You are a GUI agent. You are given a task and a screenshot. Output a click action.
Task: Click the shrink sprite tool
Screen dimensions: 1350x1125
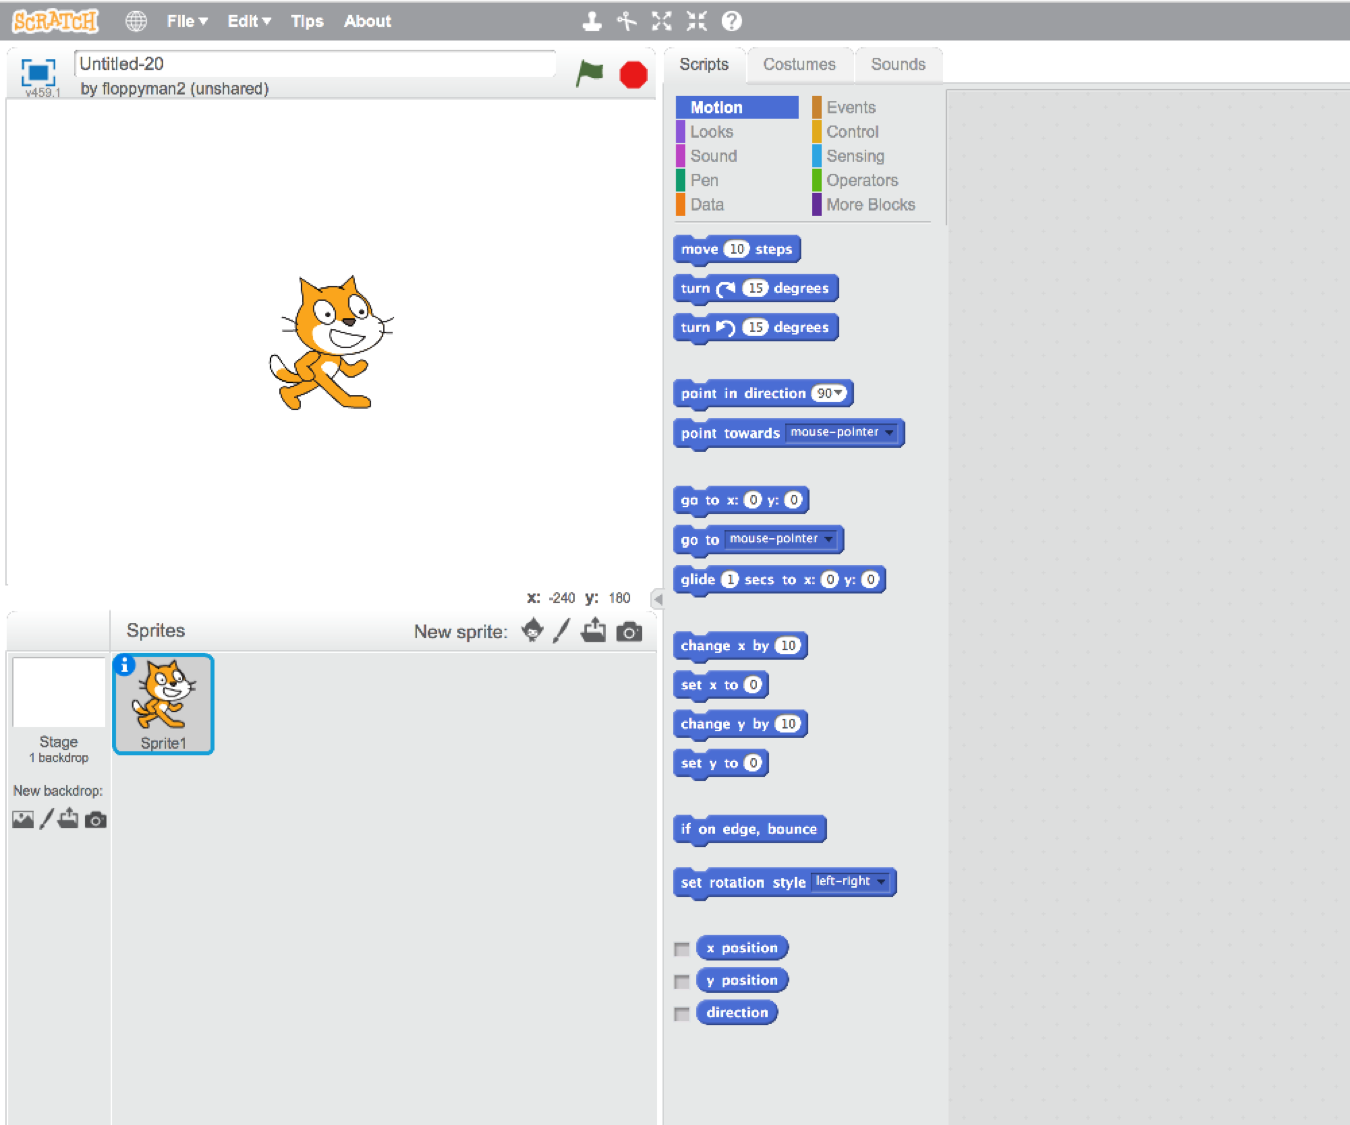tap(696, 20)
